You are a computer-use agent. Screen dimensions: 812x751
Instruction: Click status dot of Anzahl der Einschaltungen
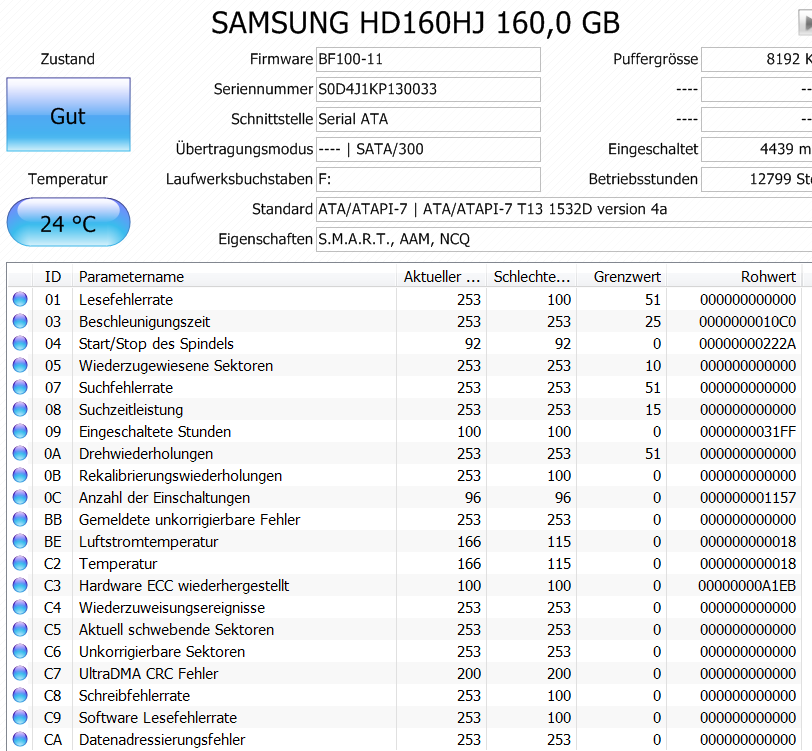[x=20, y=498]
